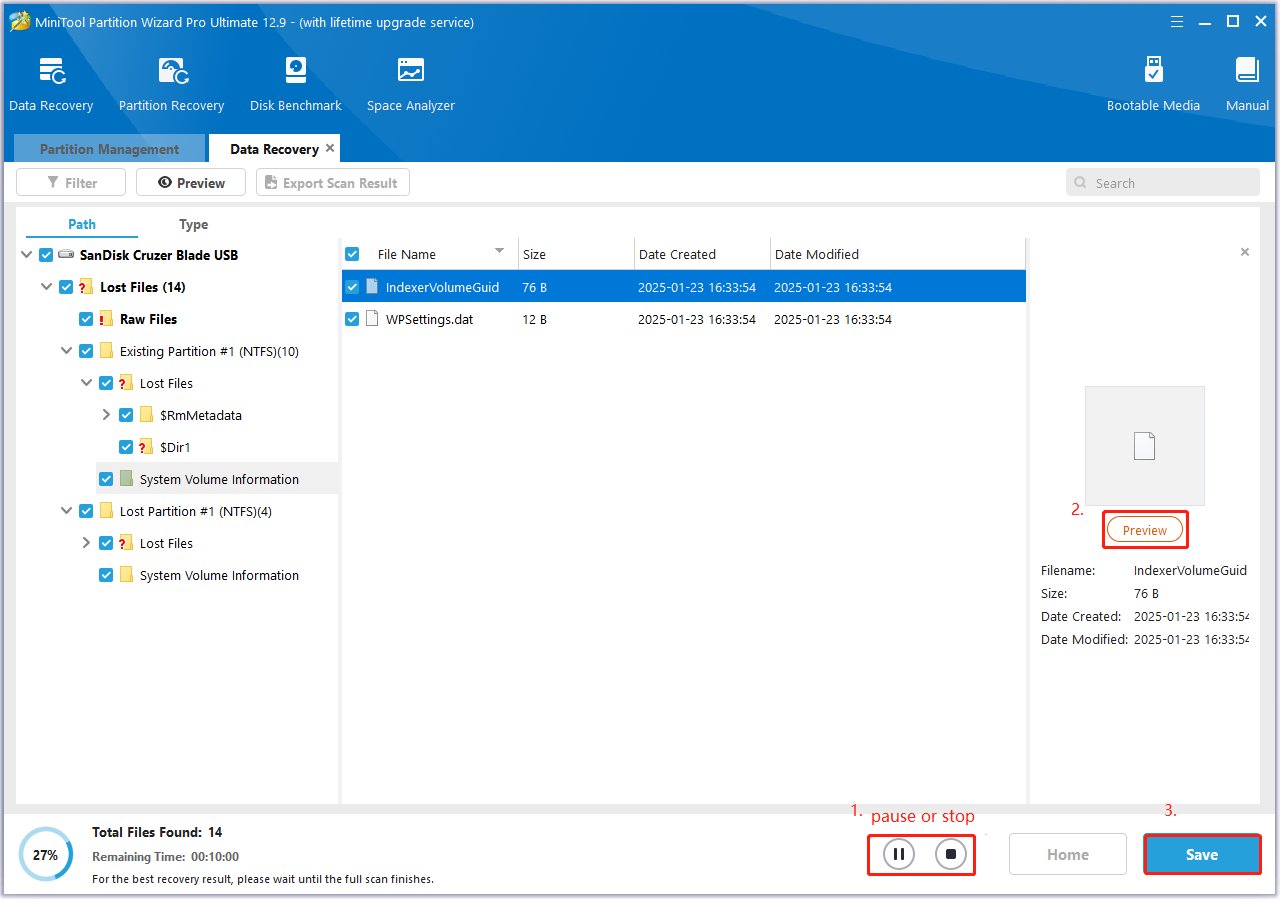
Task: Click Export Scan Result button
Action: (x=333, y=183)
